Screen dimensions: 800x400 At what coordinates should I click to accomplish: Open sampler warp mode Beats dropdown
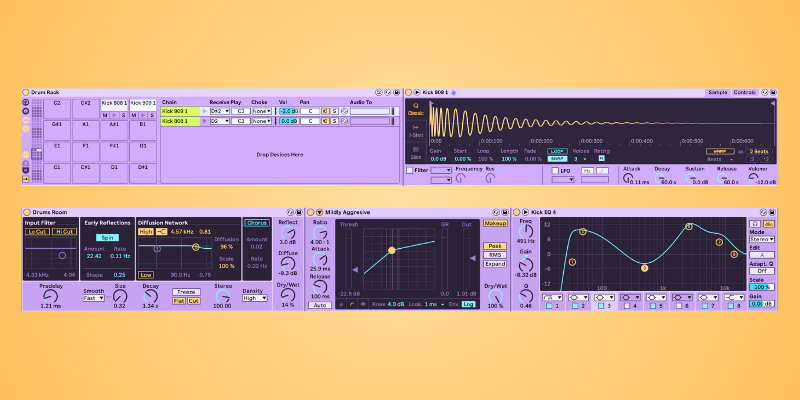coord(720,159)
